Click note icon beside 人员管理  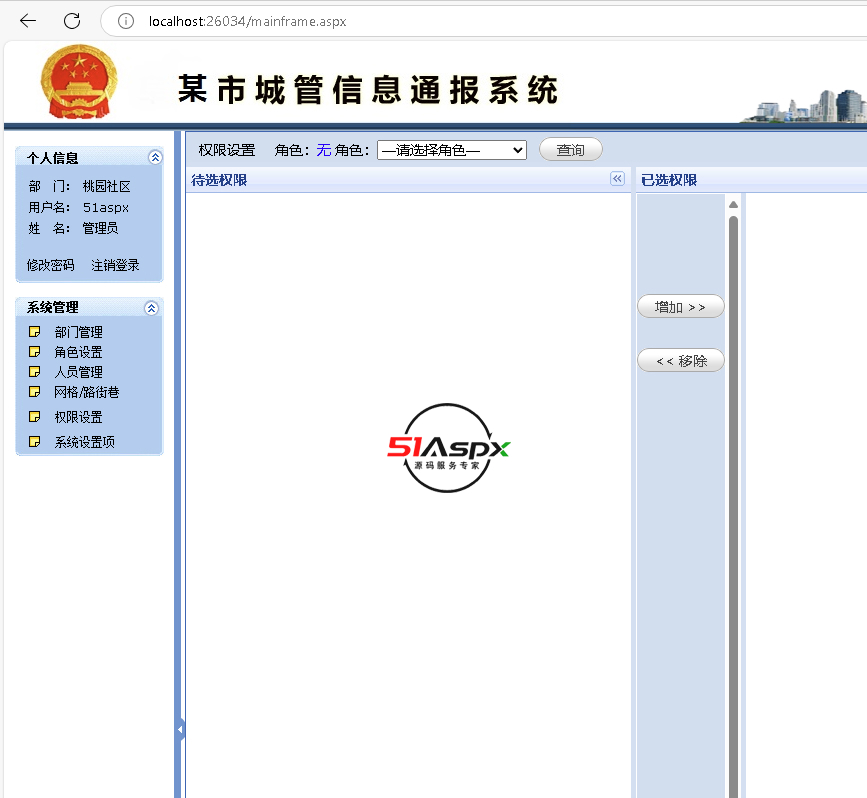point(34,371)
